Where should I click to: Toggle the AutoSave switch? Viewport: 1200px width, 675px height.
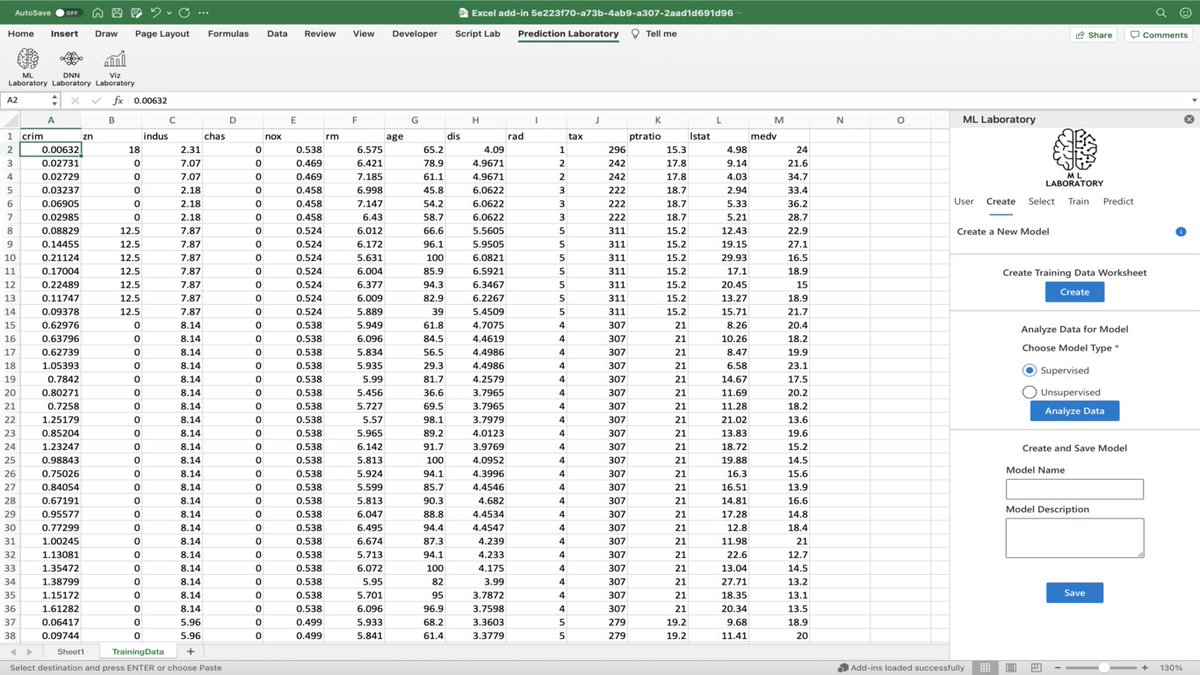tap(68, 13)
